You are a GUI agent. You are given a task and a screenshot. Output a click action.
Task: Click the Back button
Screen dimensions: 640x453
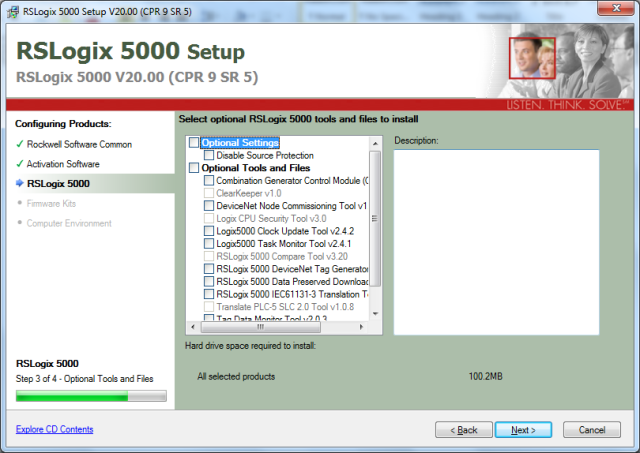pos(464,430)
